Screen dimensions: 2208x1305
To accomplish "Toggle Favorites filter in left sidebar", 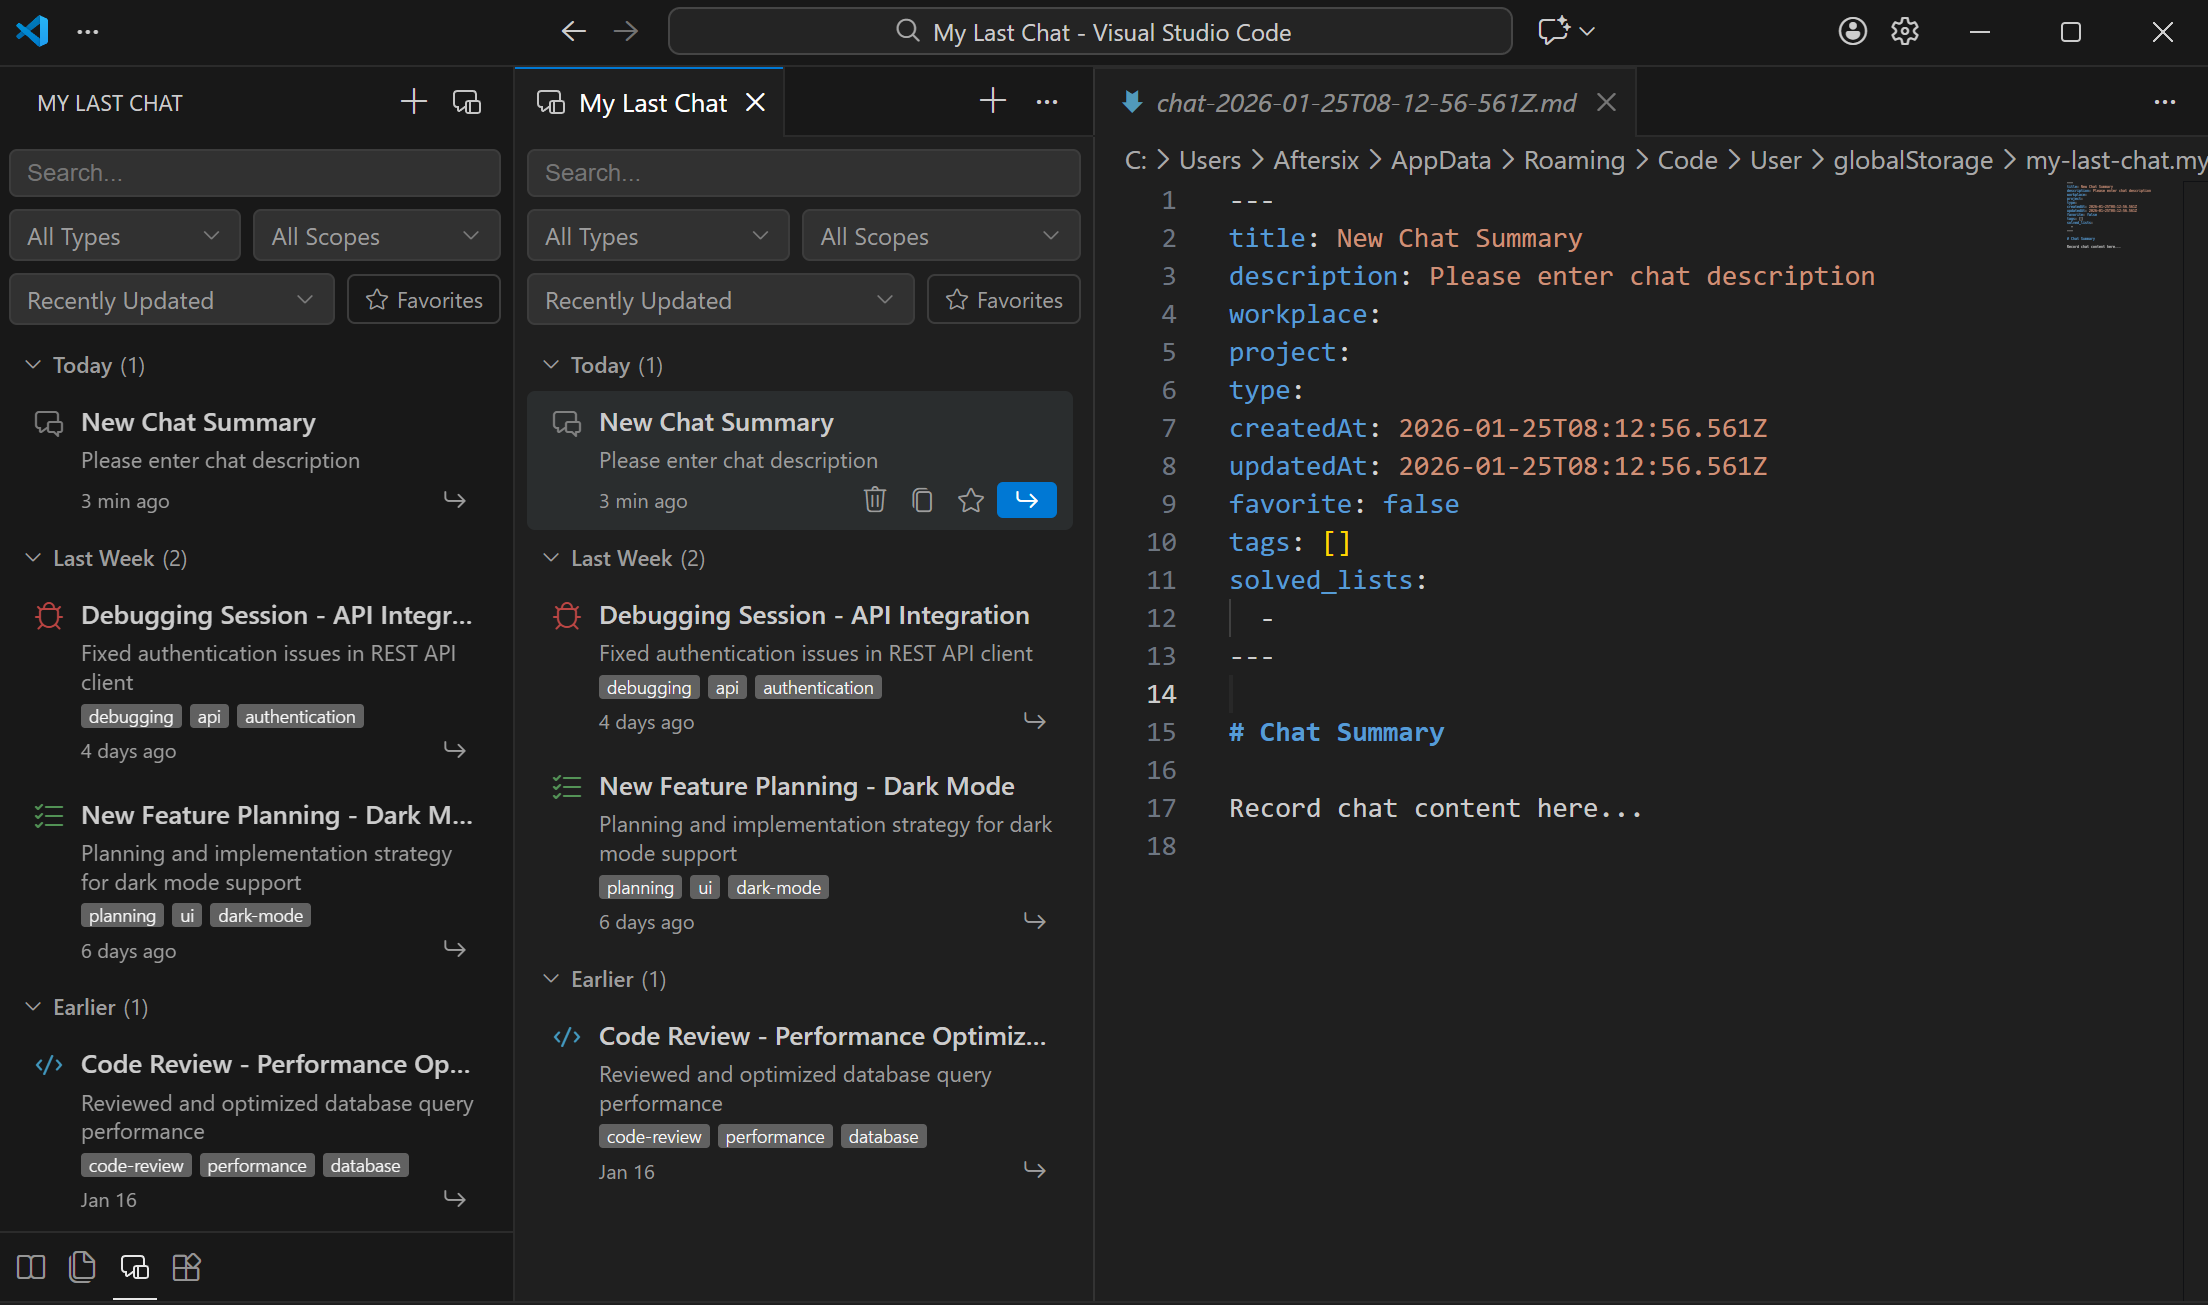I will [424, 300].
